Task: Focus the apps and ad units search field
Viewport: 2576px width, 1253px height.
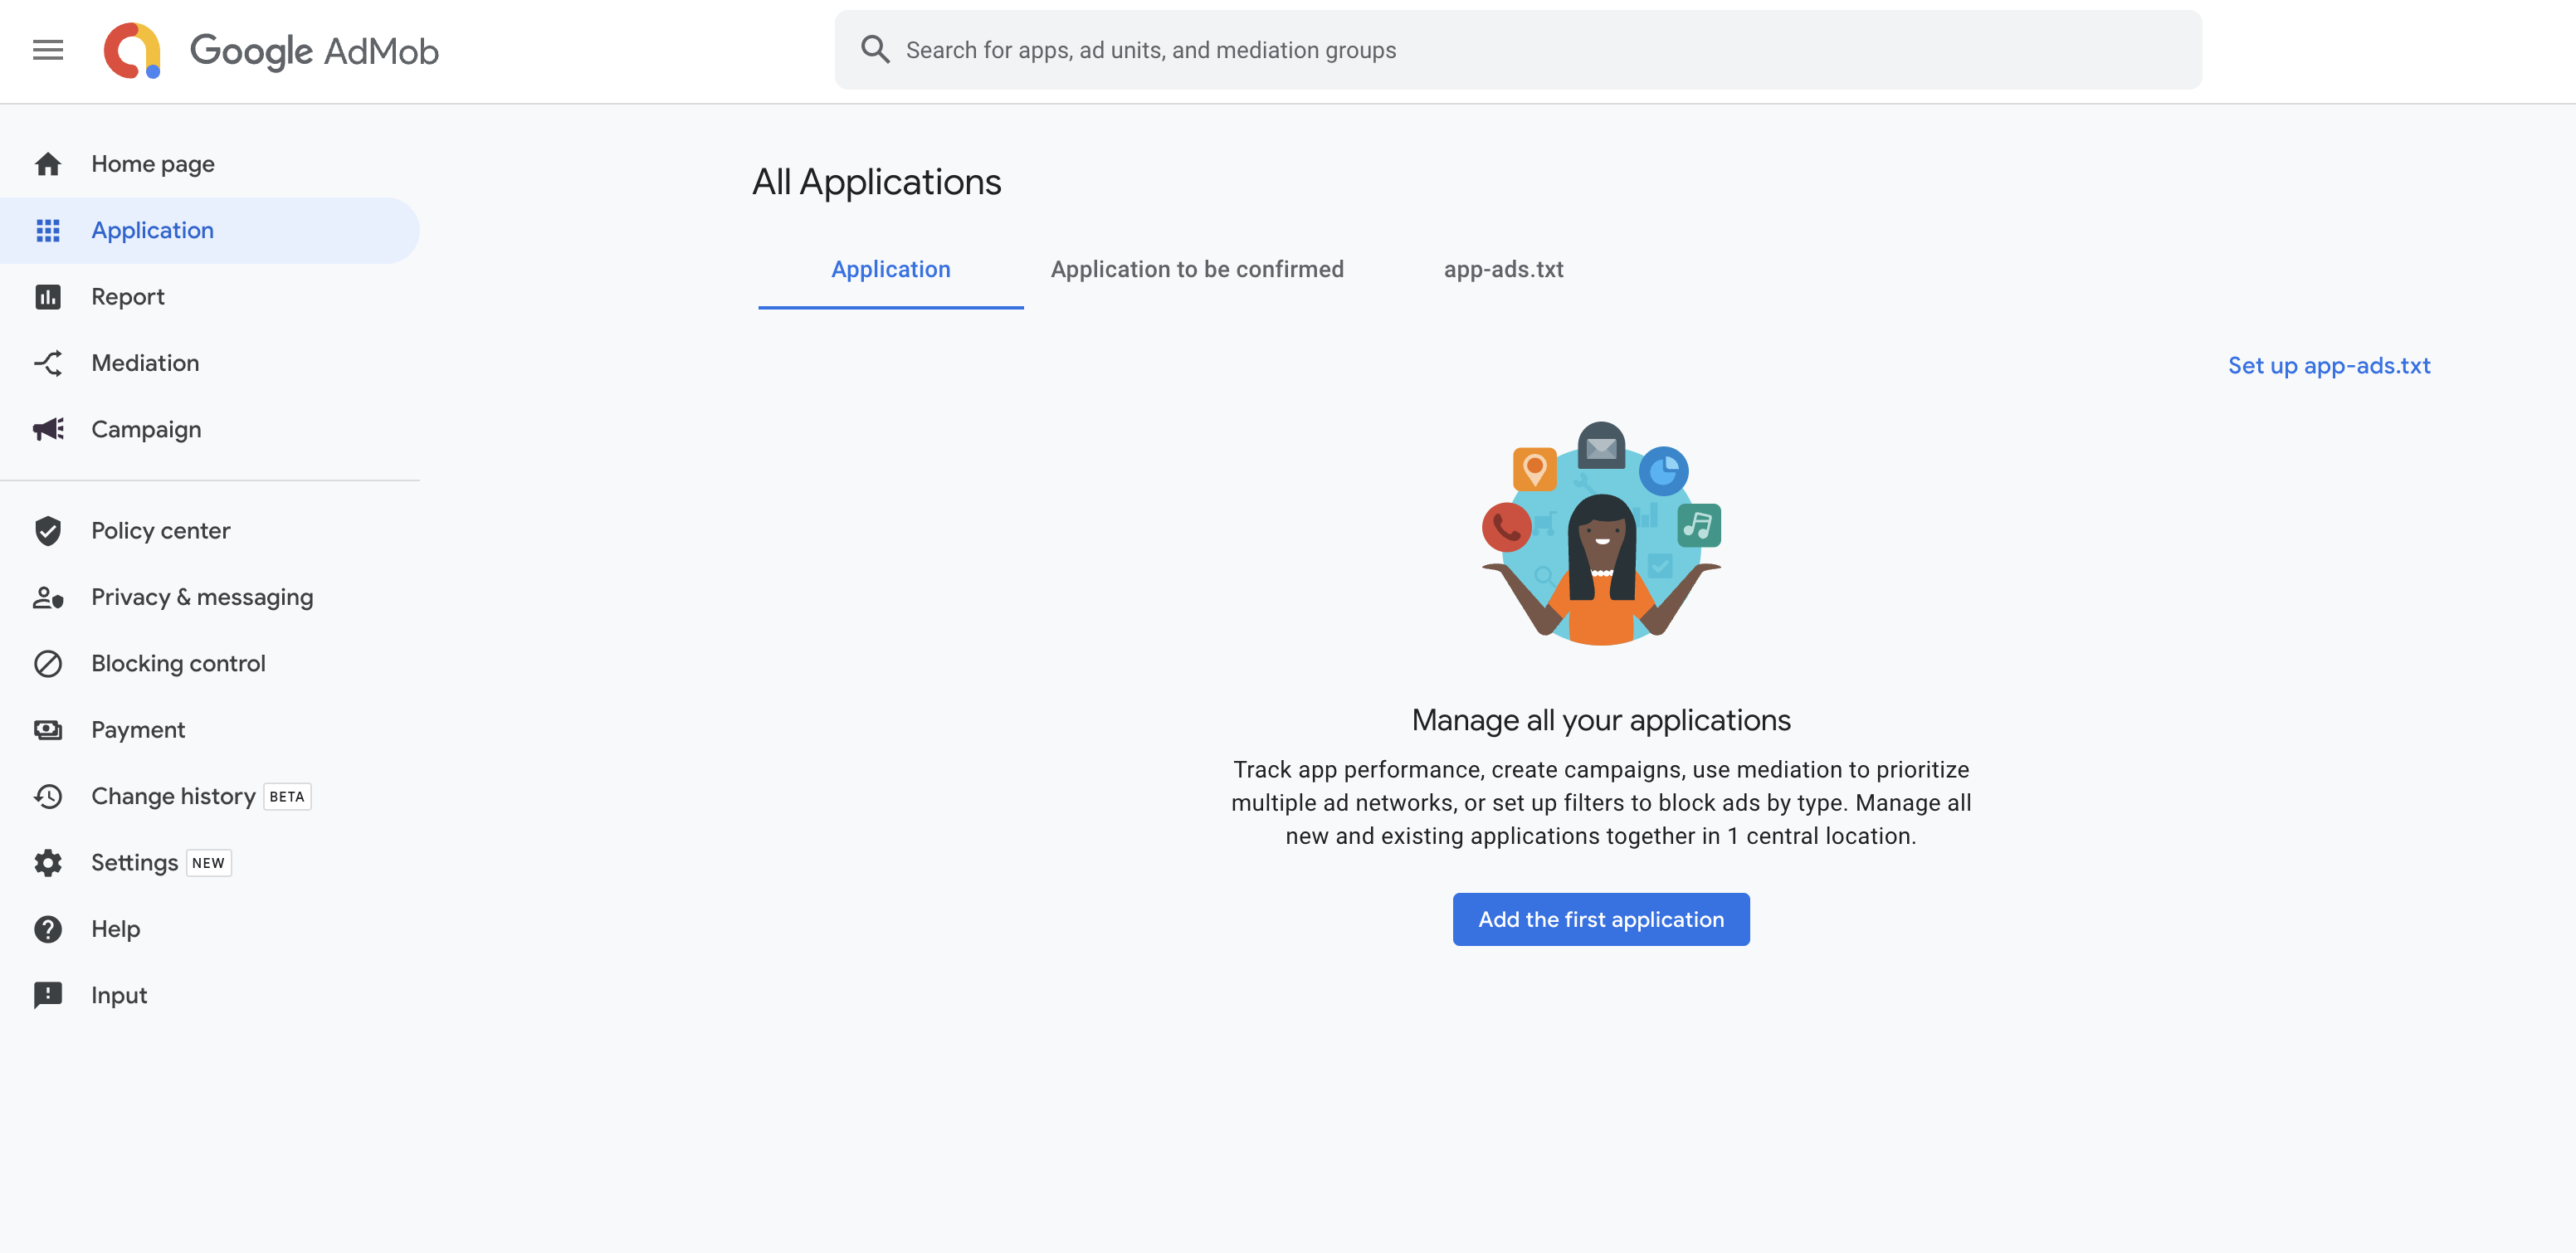Action: tap(1500, 50)
